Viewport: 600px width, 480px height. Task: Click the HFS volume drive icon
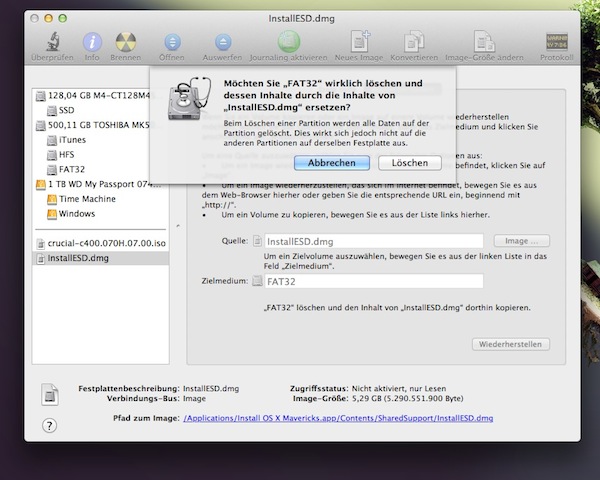(x=52, y=155)
